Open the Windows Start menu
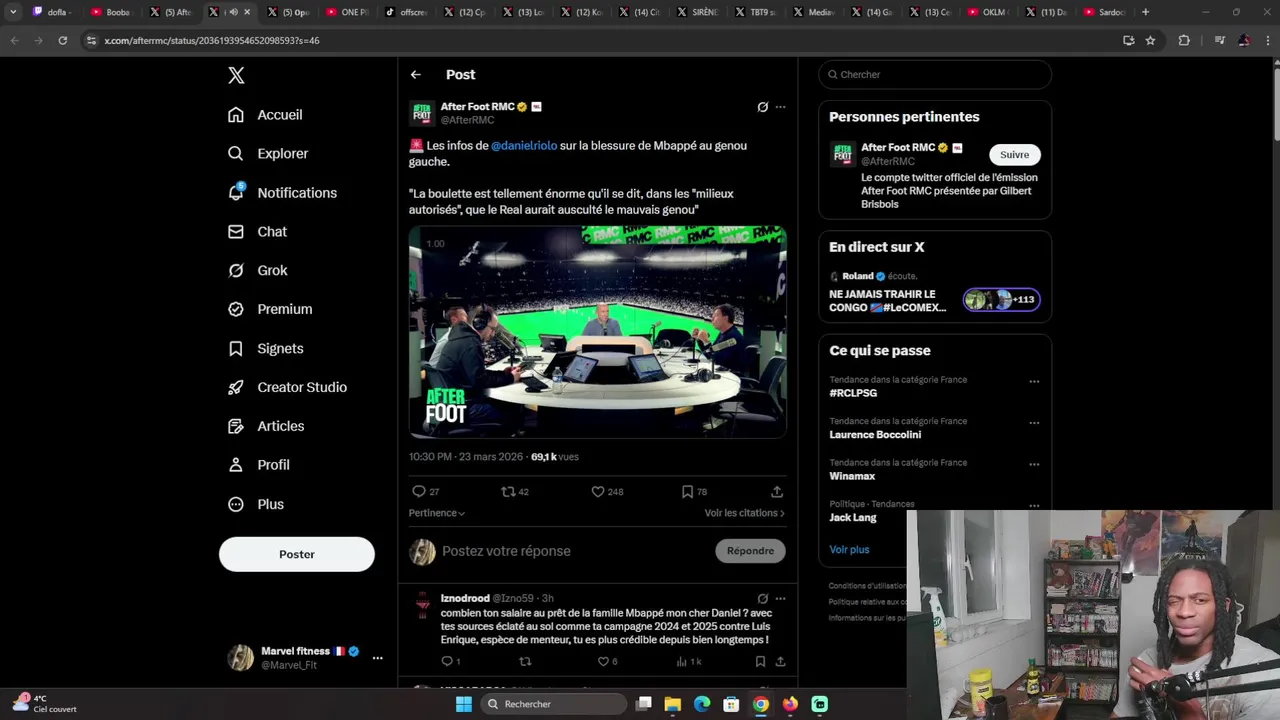Image resolution: width=1280 pixels, height=720 pixels. (464, 704)
